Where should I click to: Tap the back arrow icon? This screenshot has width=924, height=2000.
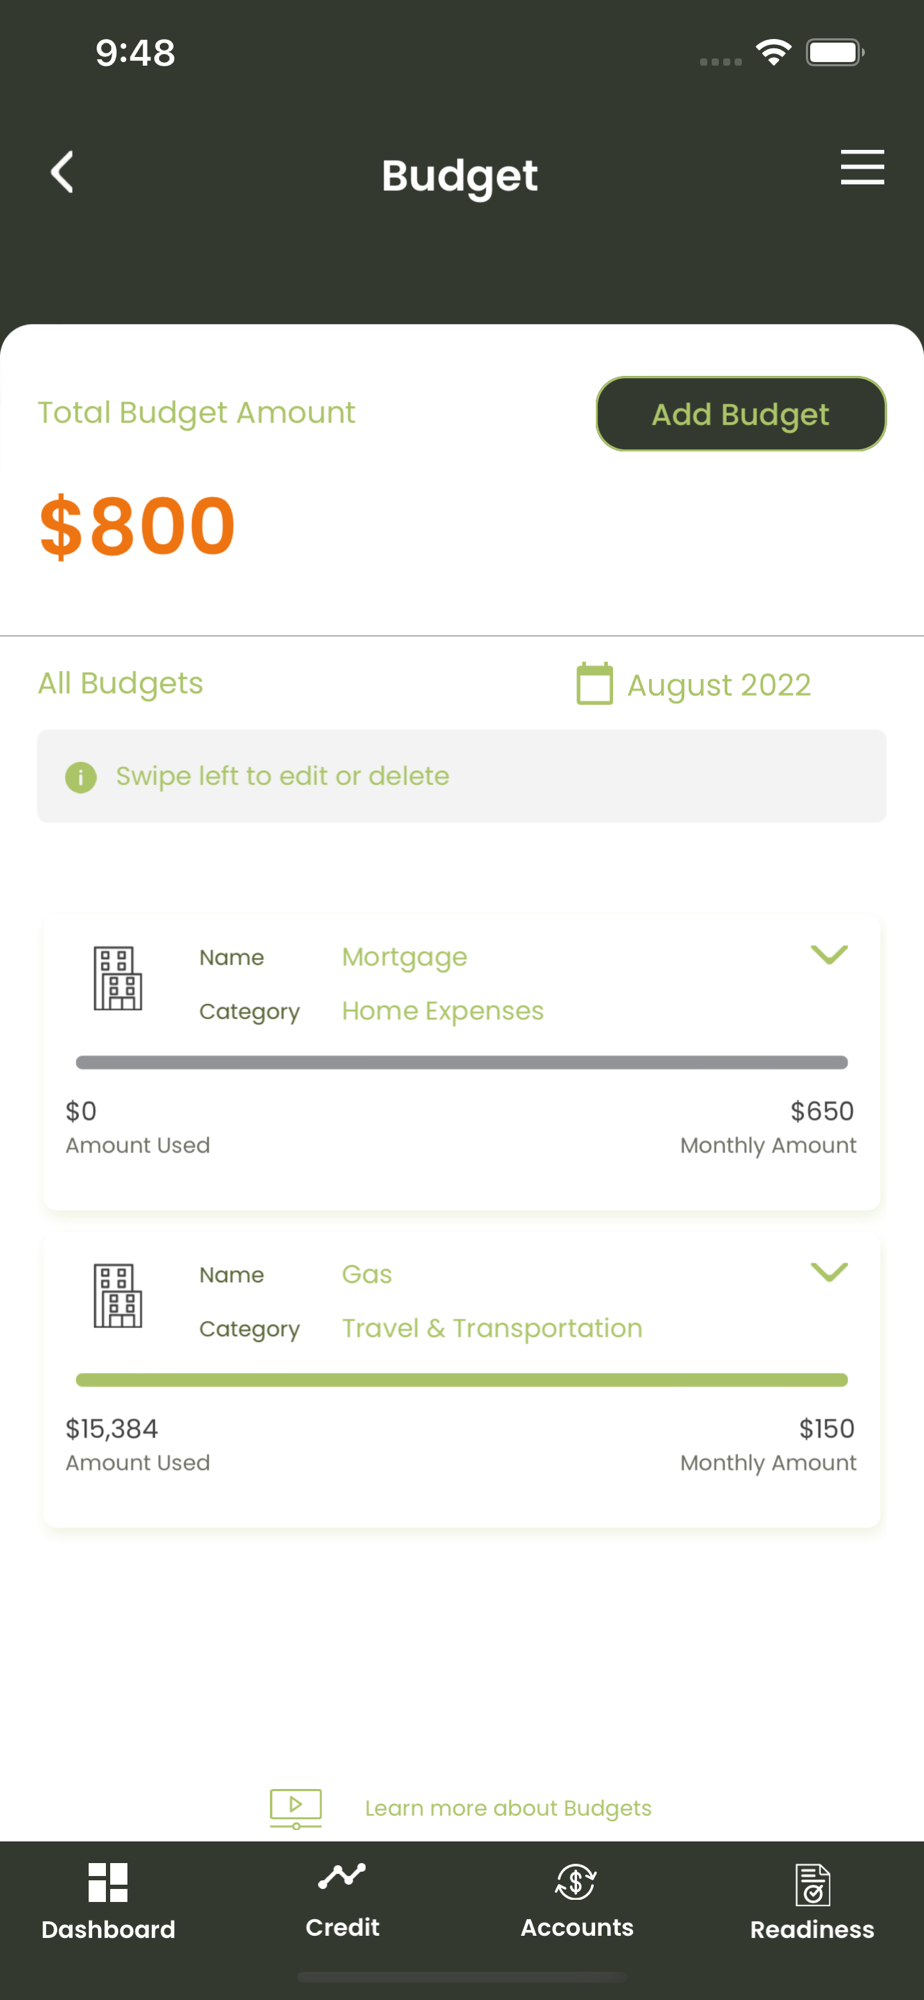(63, 172)
